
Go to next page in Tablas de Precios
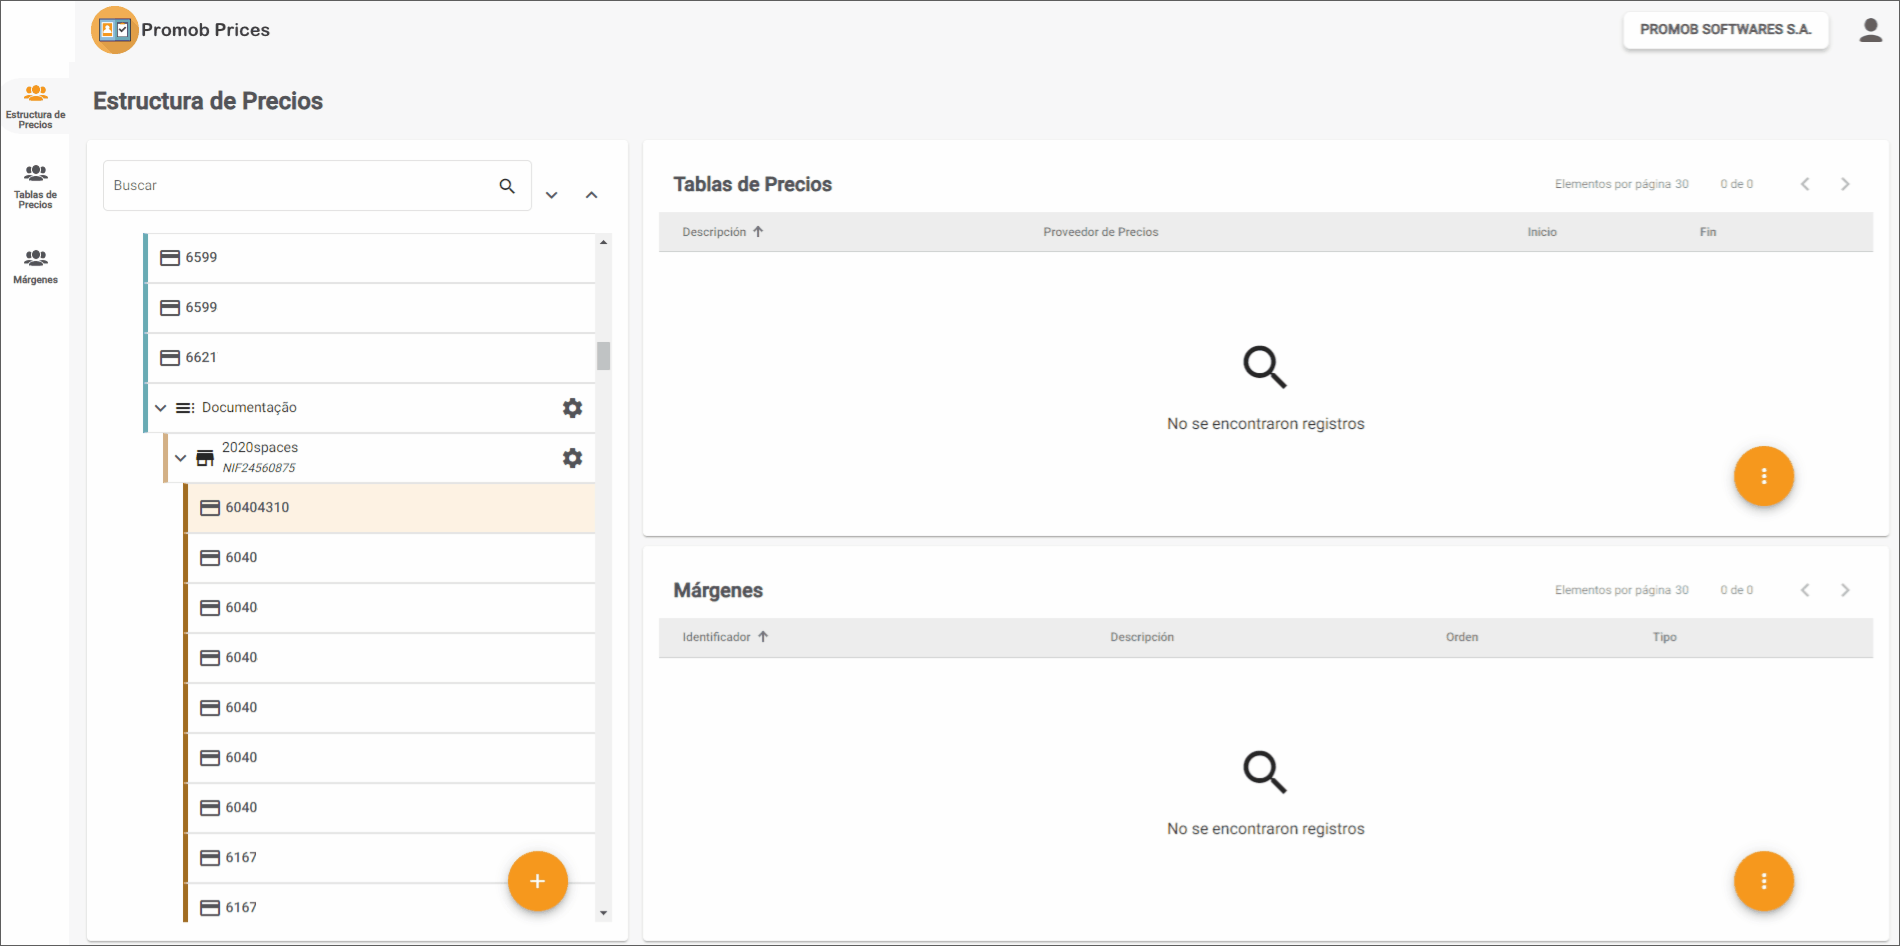click(1845, 184)
